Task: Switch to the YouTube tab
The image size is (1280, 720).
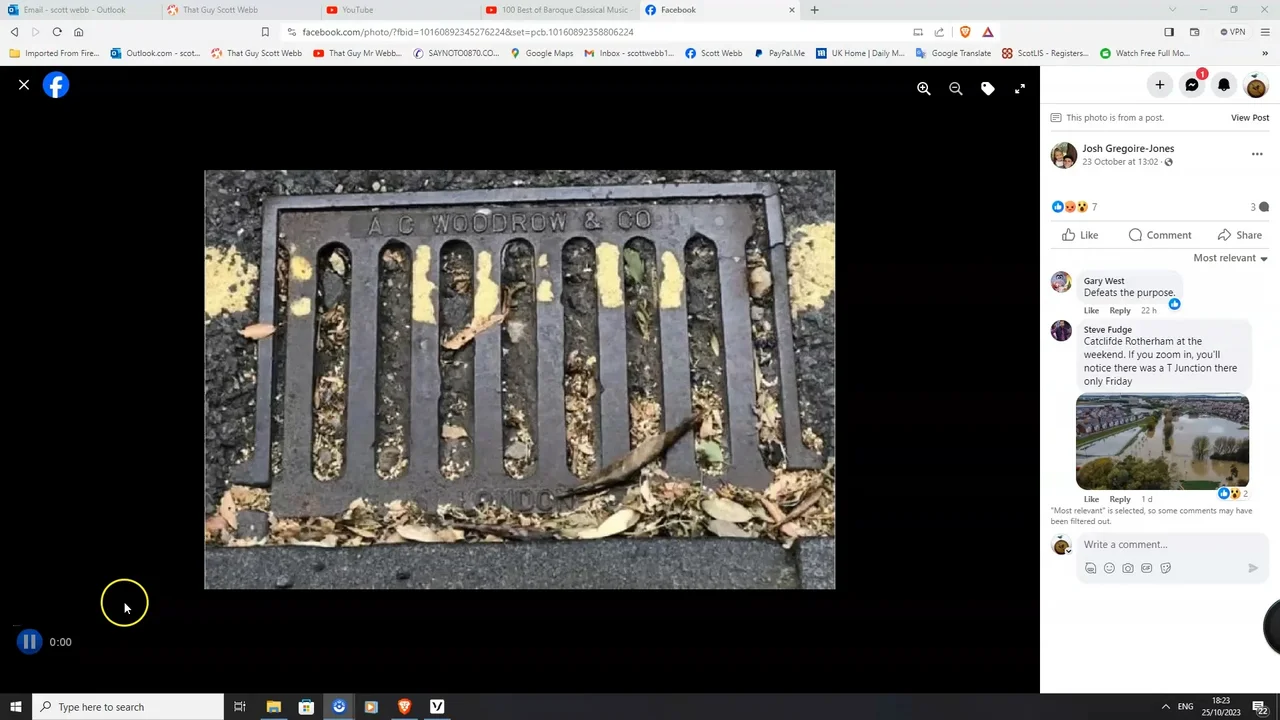Action: [x=398, y=10]
